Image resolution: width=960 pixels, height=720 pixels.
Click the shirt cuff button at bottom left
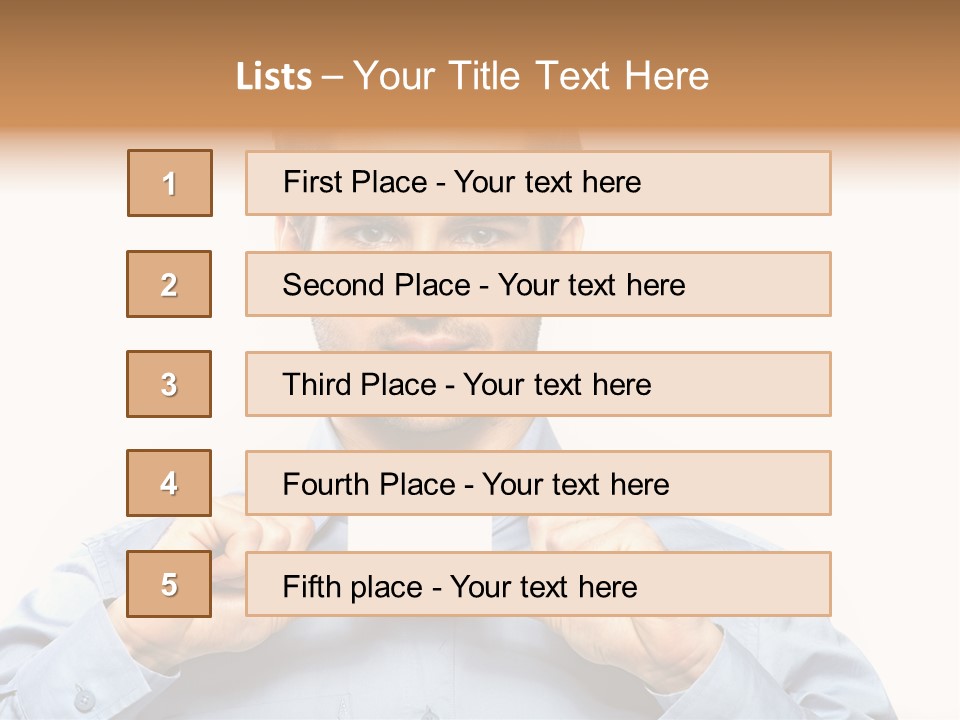(x=84, y=699)
